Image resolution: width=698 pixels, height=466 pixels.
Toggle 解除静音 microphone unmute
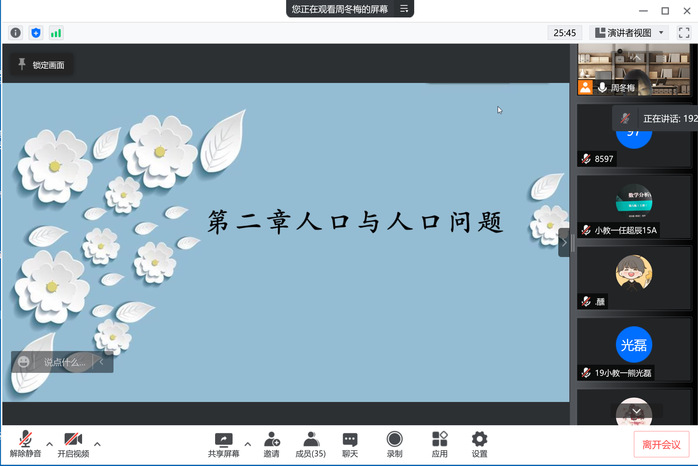pos(25,444)
